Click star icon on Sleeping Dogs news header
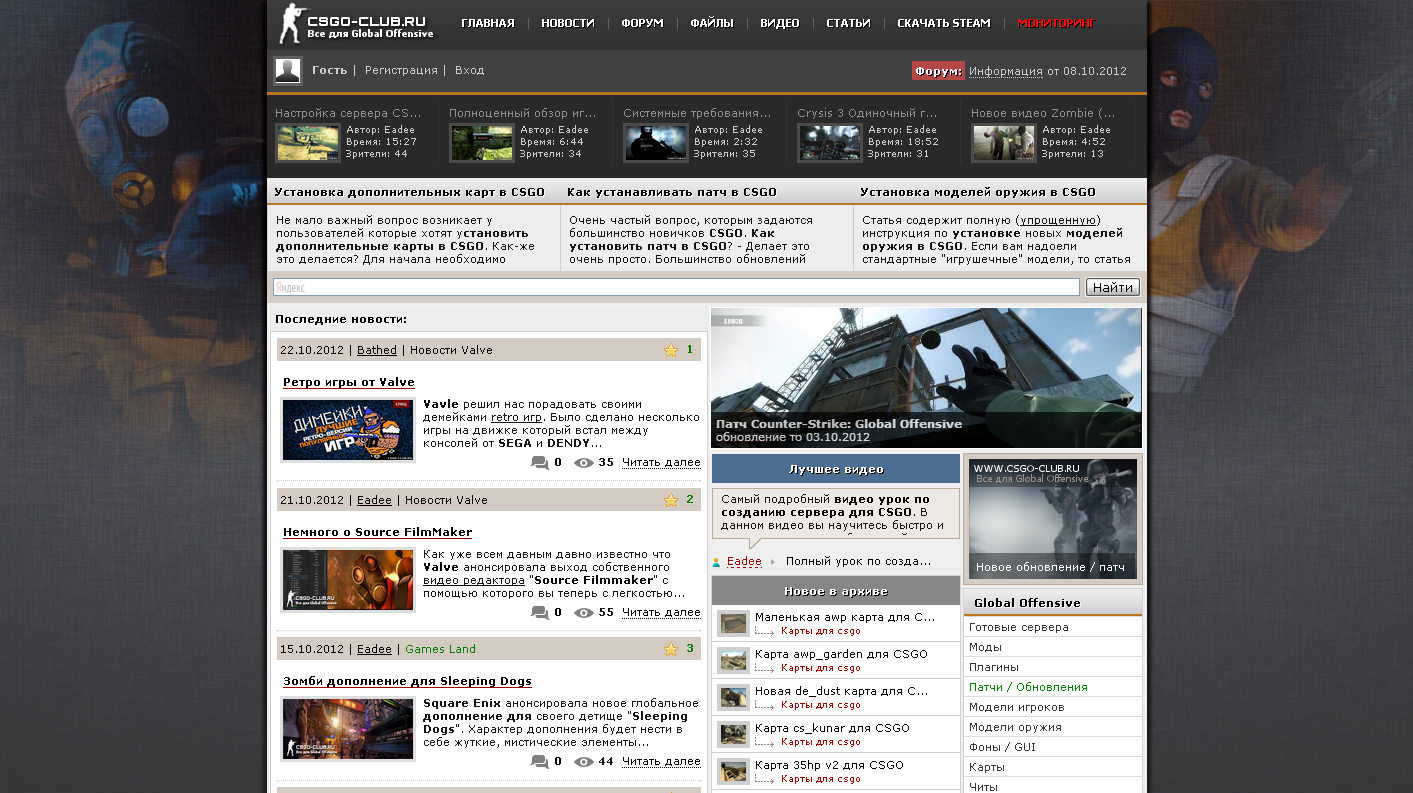 (671, 649)
